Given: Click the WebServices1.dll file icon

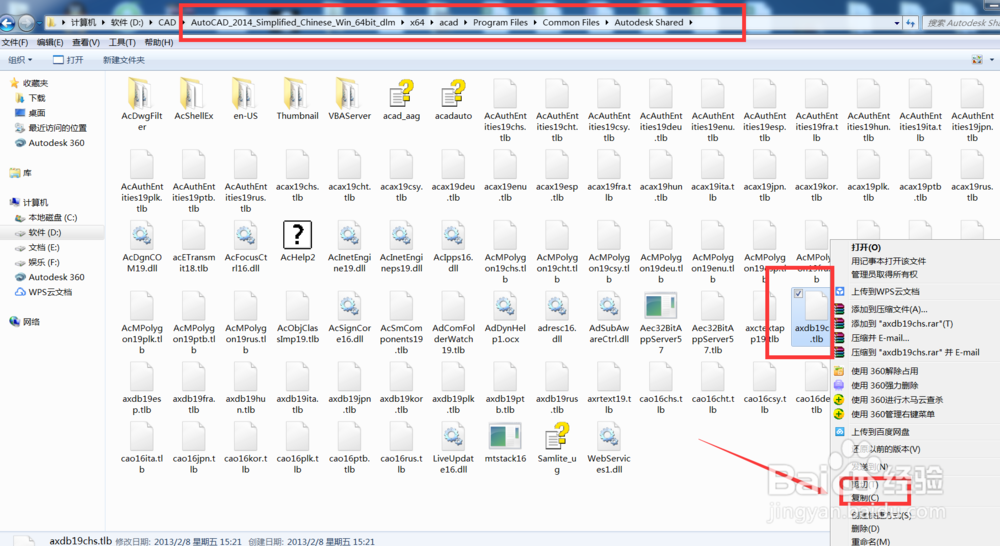Looking at the screenshot, I should (x=608, y=437).
